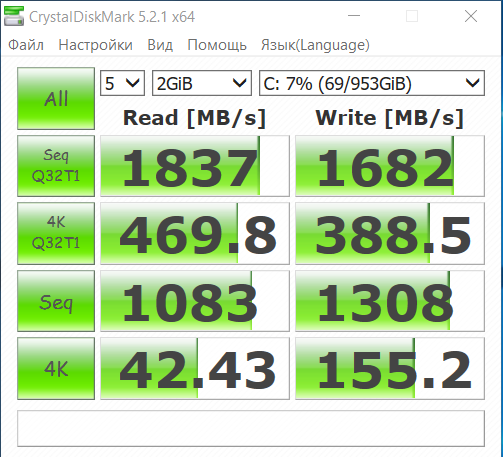Screen dimensions: 503x457
Task: Open the Помощь menu
Action: point(217,45)
